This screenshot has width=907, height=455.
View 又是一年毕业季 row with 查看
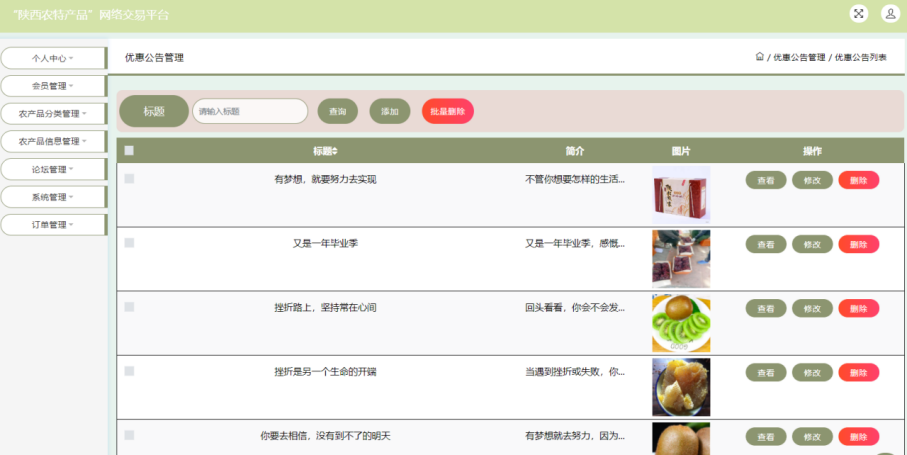pos(766,245)
